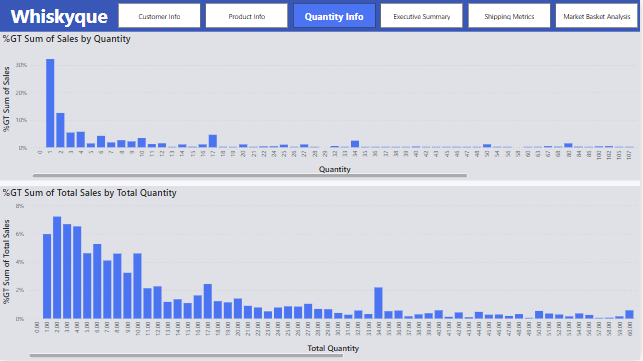
Task: Select the Quantity 1 bar in top chart
Action: [x=50, y=103]
